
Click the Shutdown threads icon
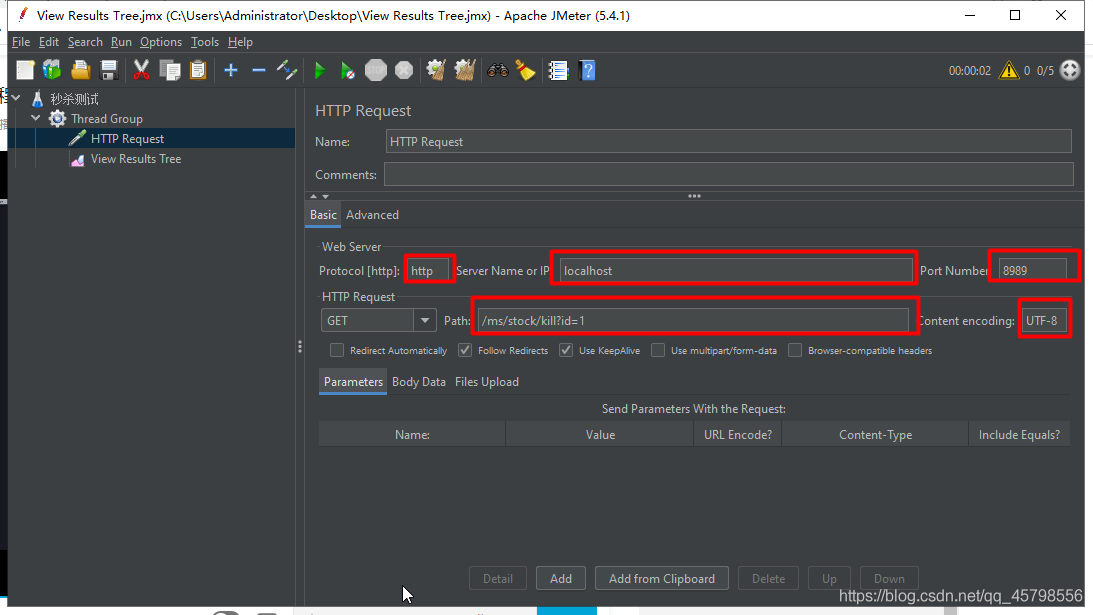[404, 70]
